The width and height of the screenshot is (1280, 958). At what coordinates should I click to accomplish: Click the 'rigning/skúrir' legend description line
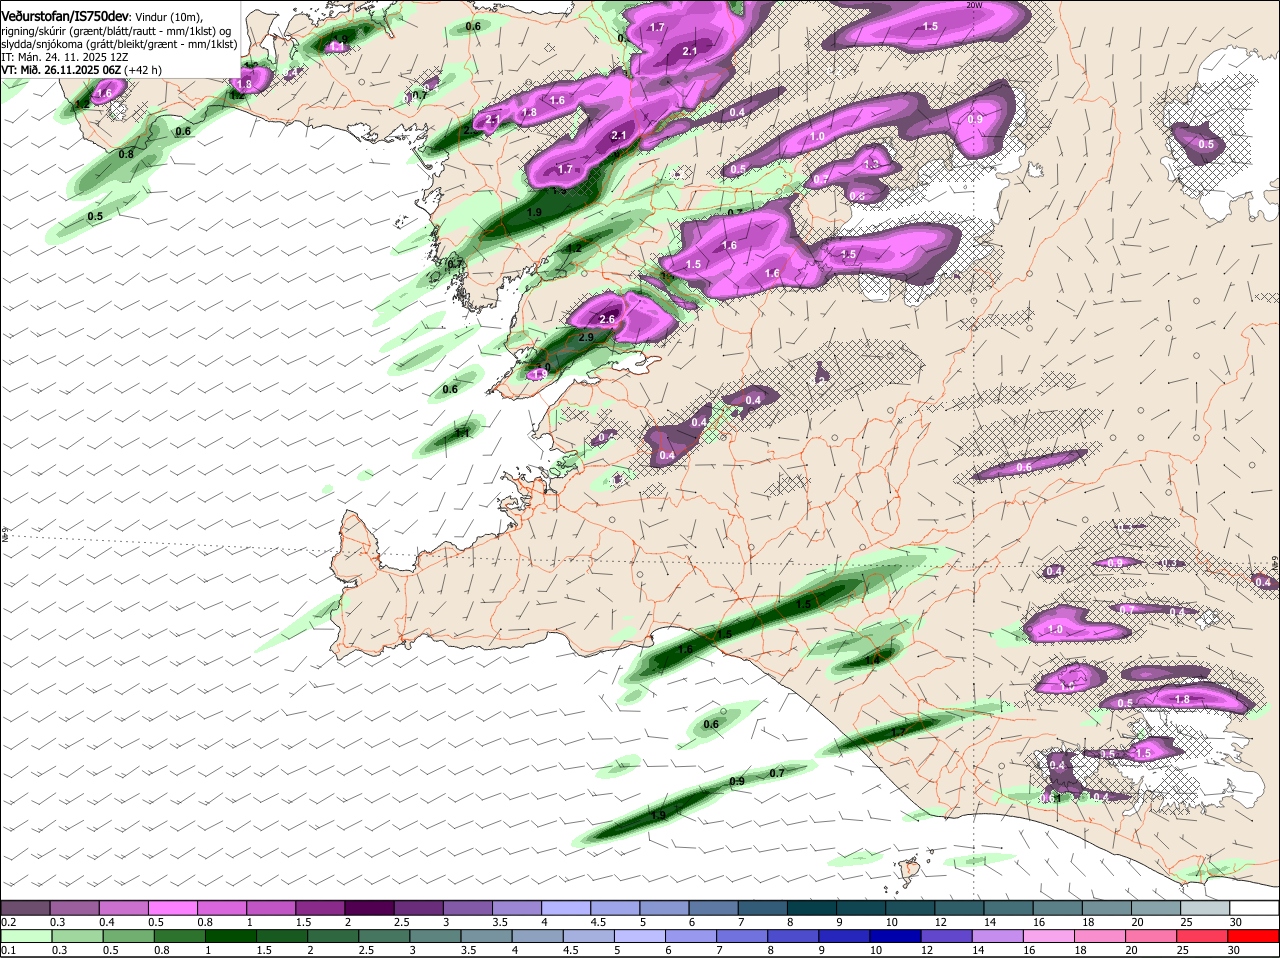(115, 31)
